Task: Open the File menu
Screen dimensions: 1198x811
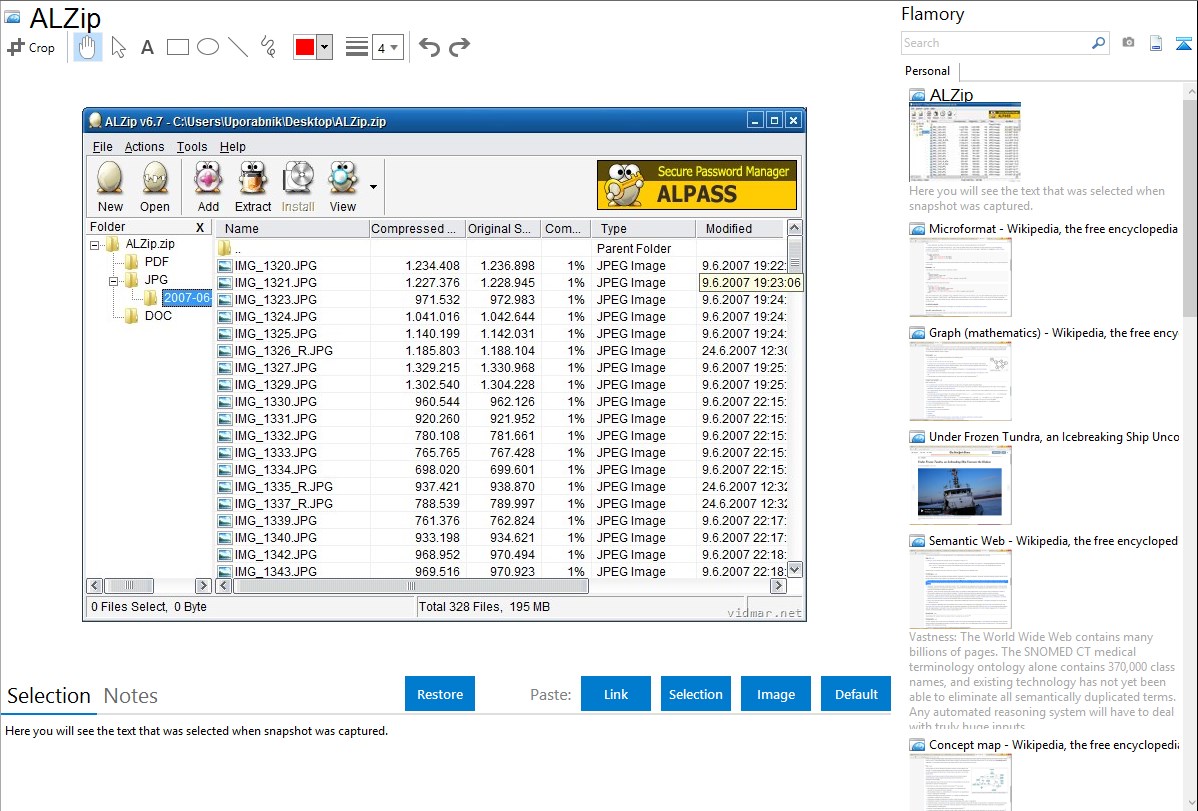Action: [x=102, y=147]
